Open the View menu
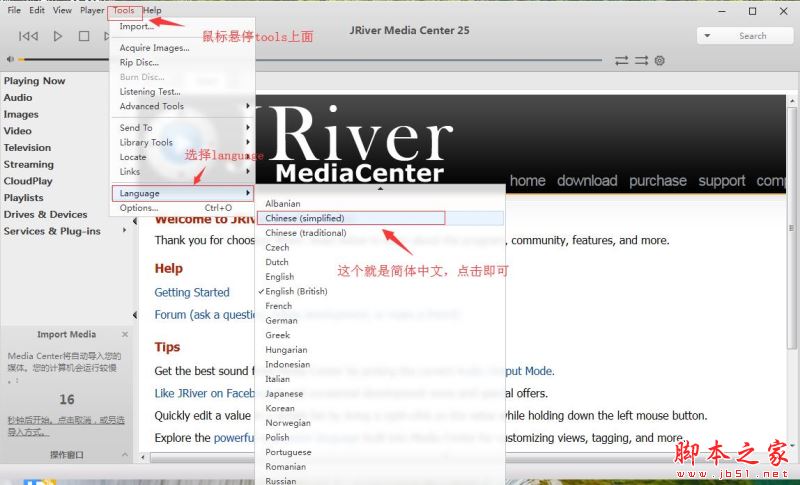This screenshot has width=800, height=485. (x=62, y=10)
